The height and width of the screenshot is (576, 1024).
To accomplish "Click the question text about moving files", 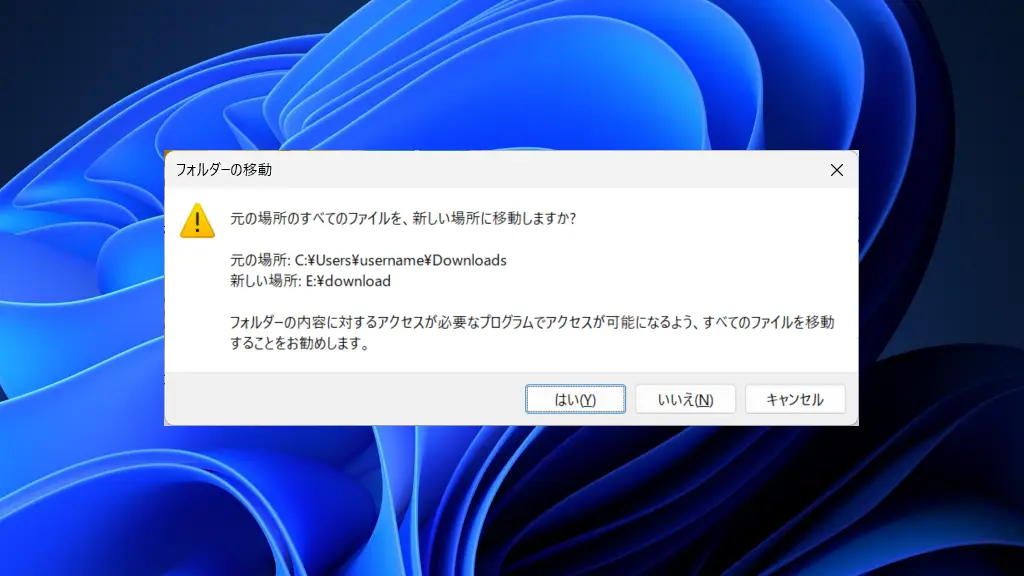I will pos(403,218).
